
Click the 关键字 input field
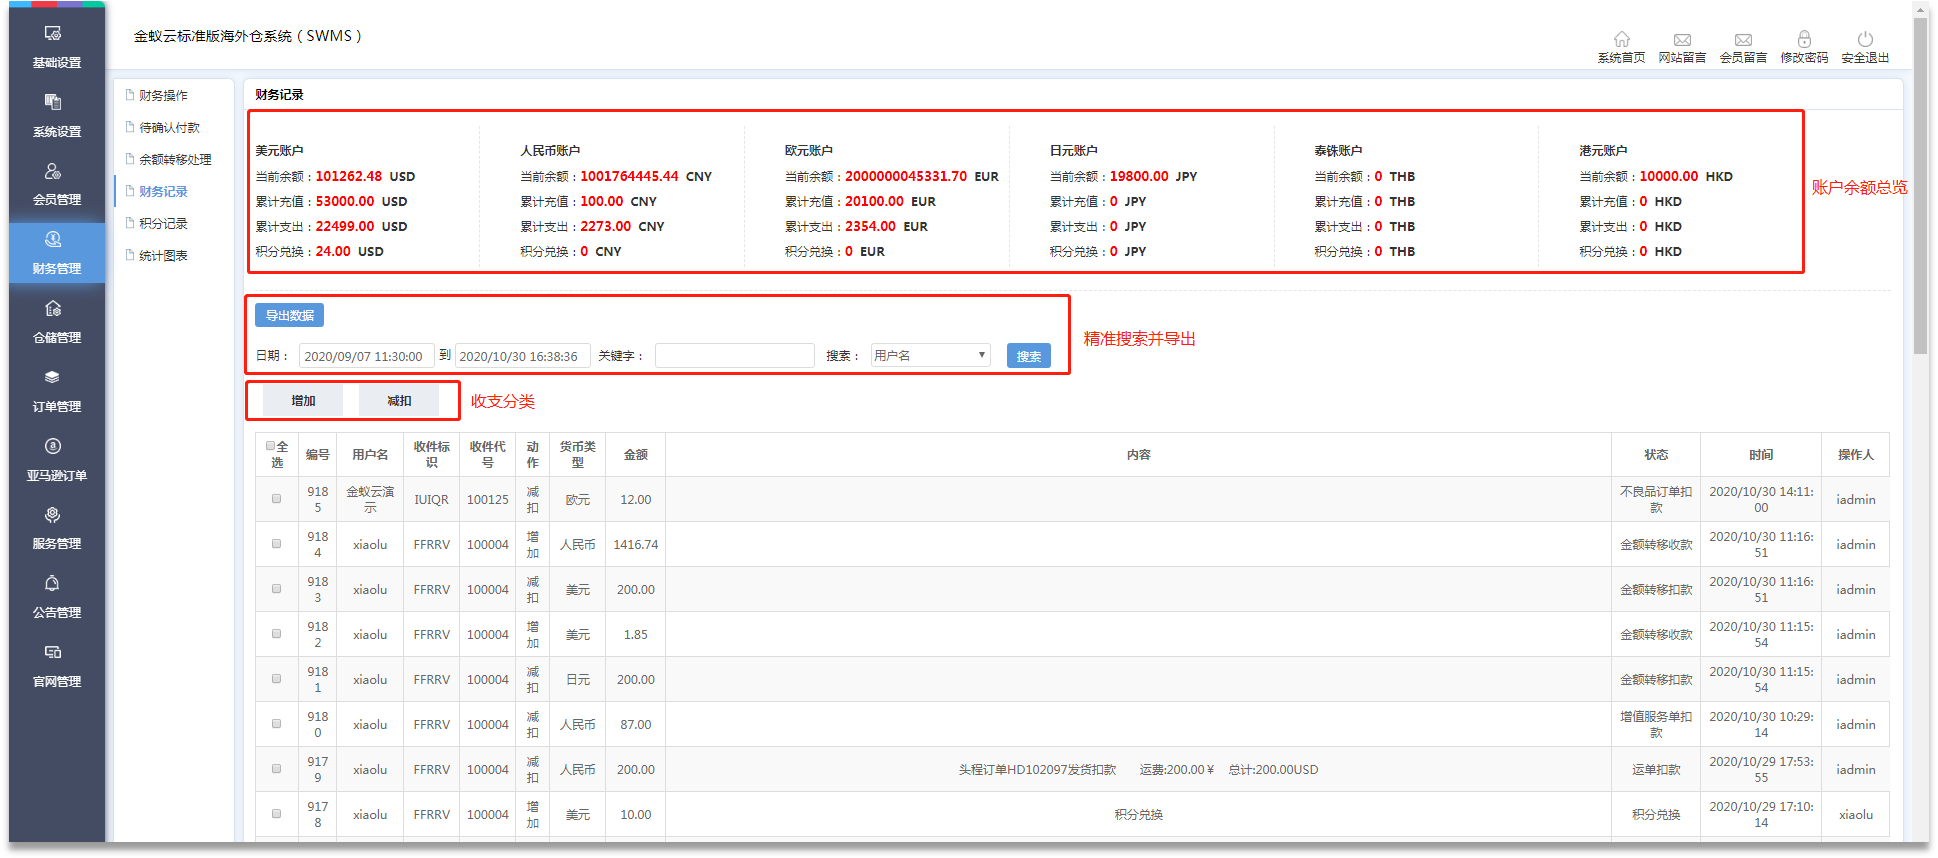pyautogui.click(x=734, y=356)
